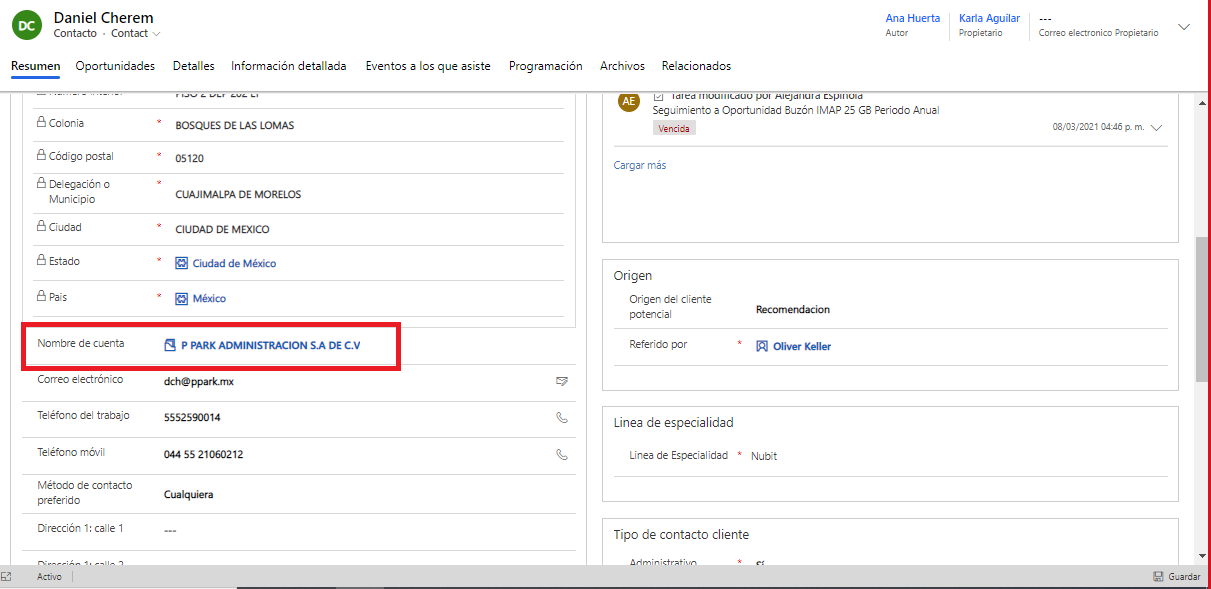Switch to the Oportunidades tab

(x=115, y=66)
